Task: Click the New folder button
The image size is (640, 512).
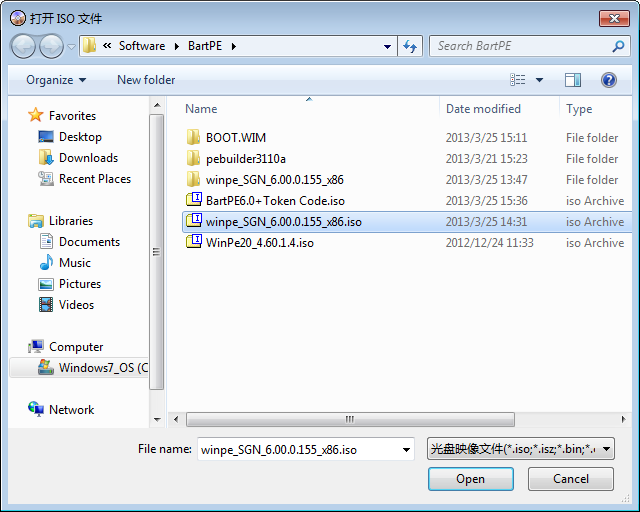Action: (x=146, y=80)
